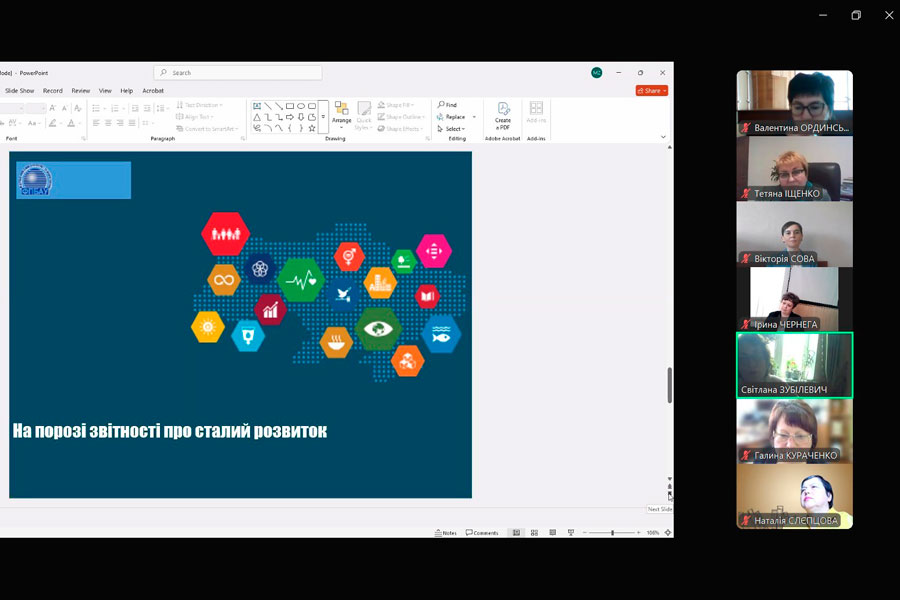Click the PowerPoint Search box
Viewport: 900px width, 600px height.
click(x=238, y=73)
